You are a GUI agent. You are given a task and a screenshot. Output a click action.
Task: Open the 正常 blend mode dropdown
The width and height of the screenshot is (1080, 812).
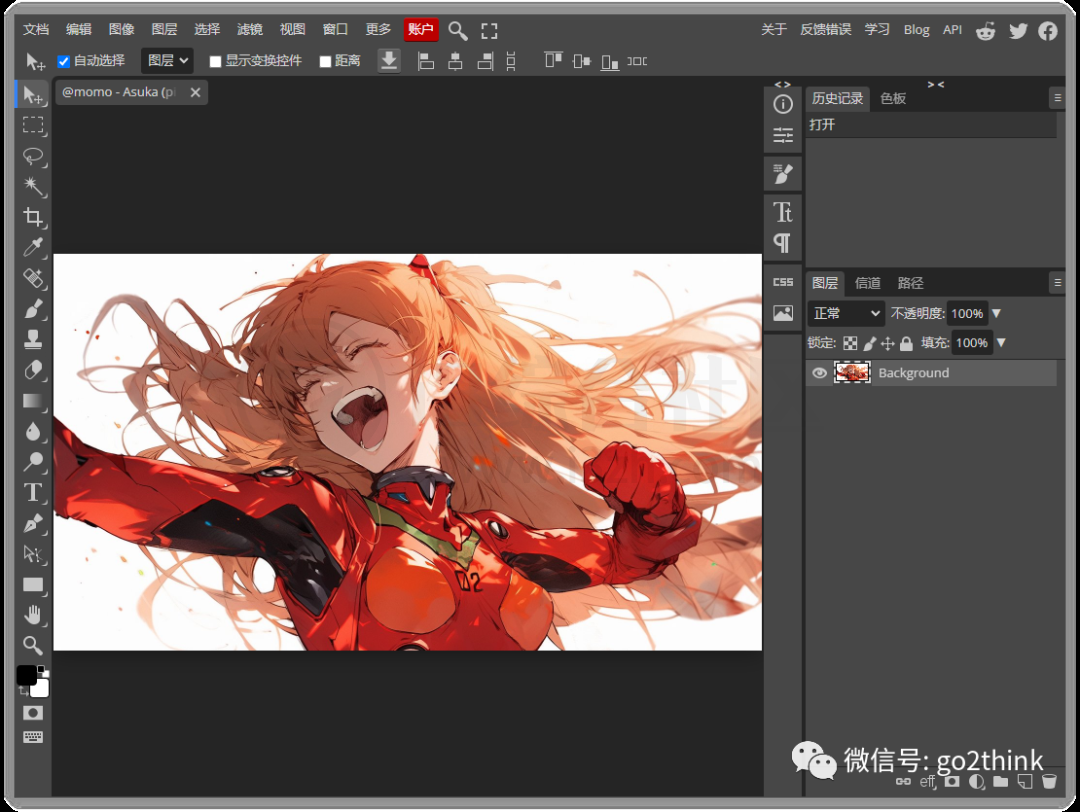click(846, 313)
